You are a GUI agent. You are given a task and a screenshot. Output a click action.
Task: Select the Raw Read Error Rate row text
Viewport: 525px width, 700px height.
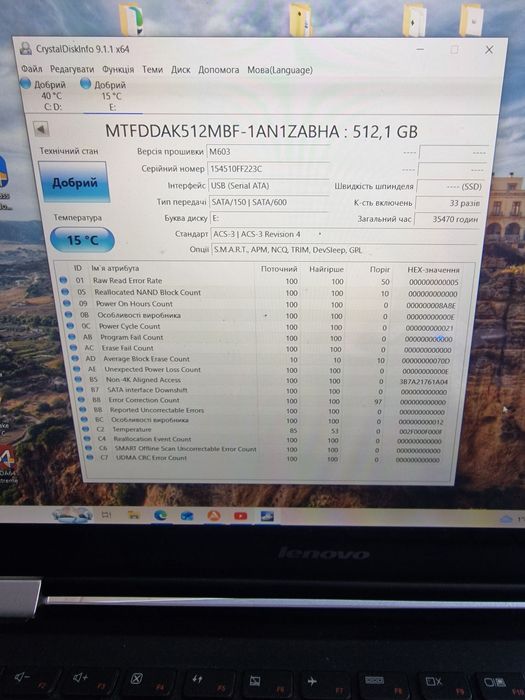pos(127,280)
